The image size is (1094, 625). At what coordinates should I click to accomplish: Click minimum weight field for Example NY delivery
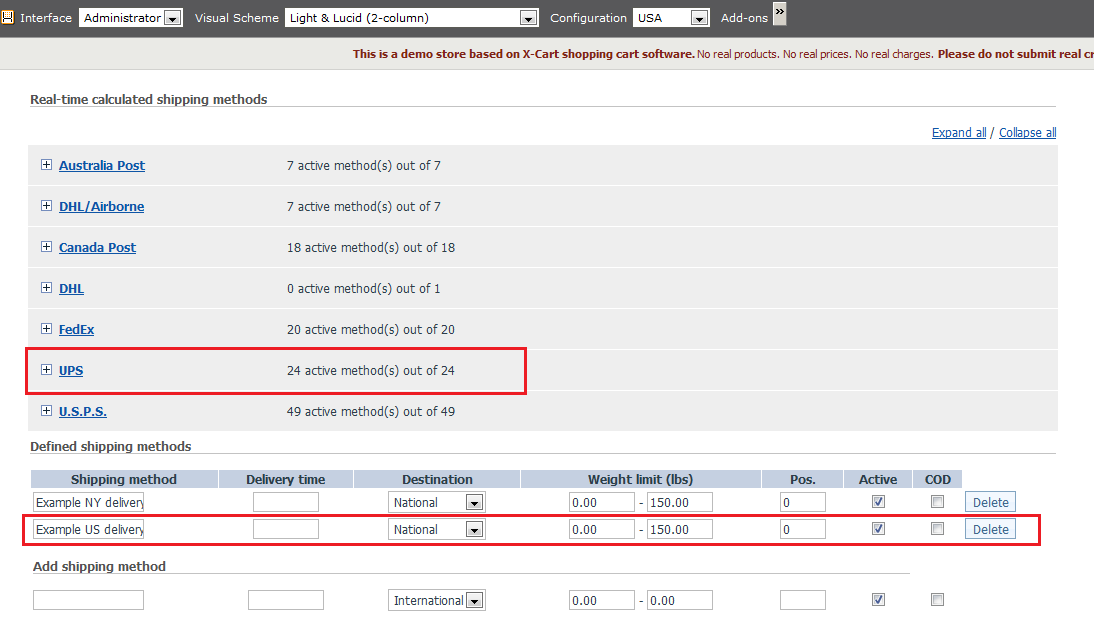pos(601,502)
